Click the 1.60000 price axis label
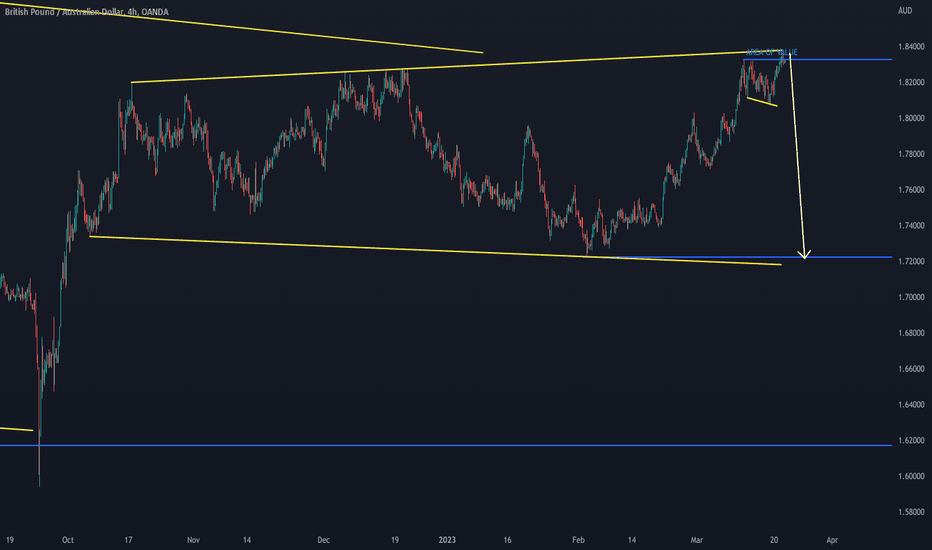932x550 pixels. [x=911, y=476]
